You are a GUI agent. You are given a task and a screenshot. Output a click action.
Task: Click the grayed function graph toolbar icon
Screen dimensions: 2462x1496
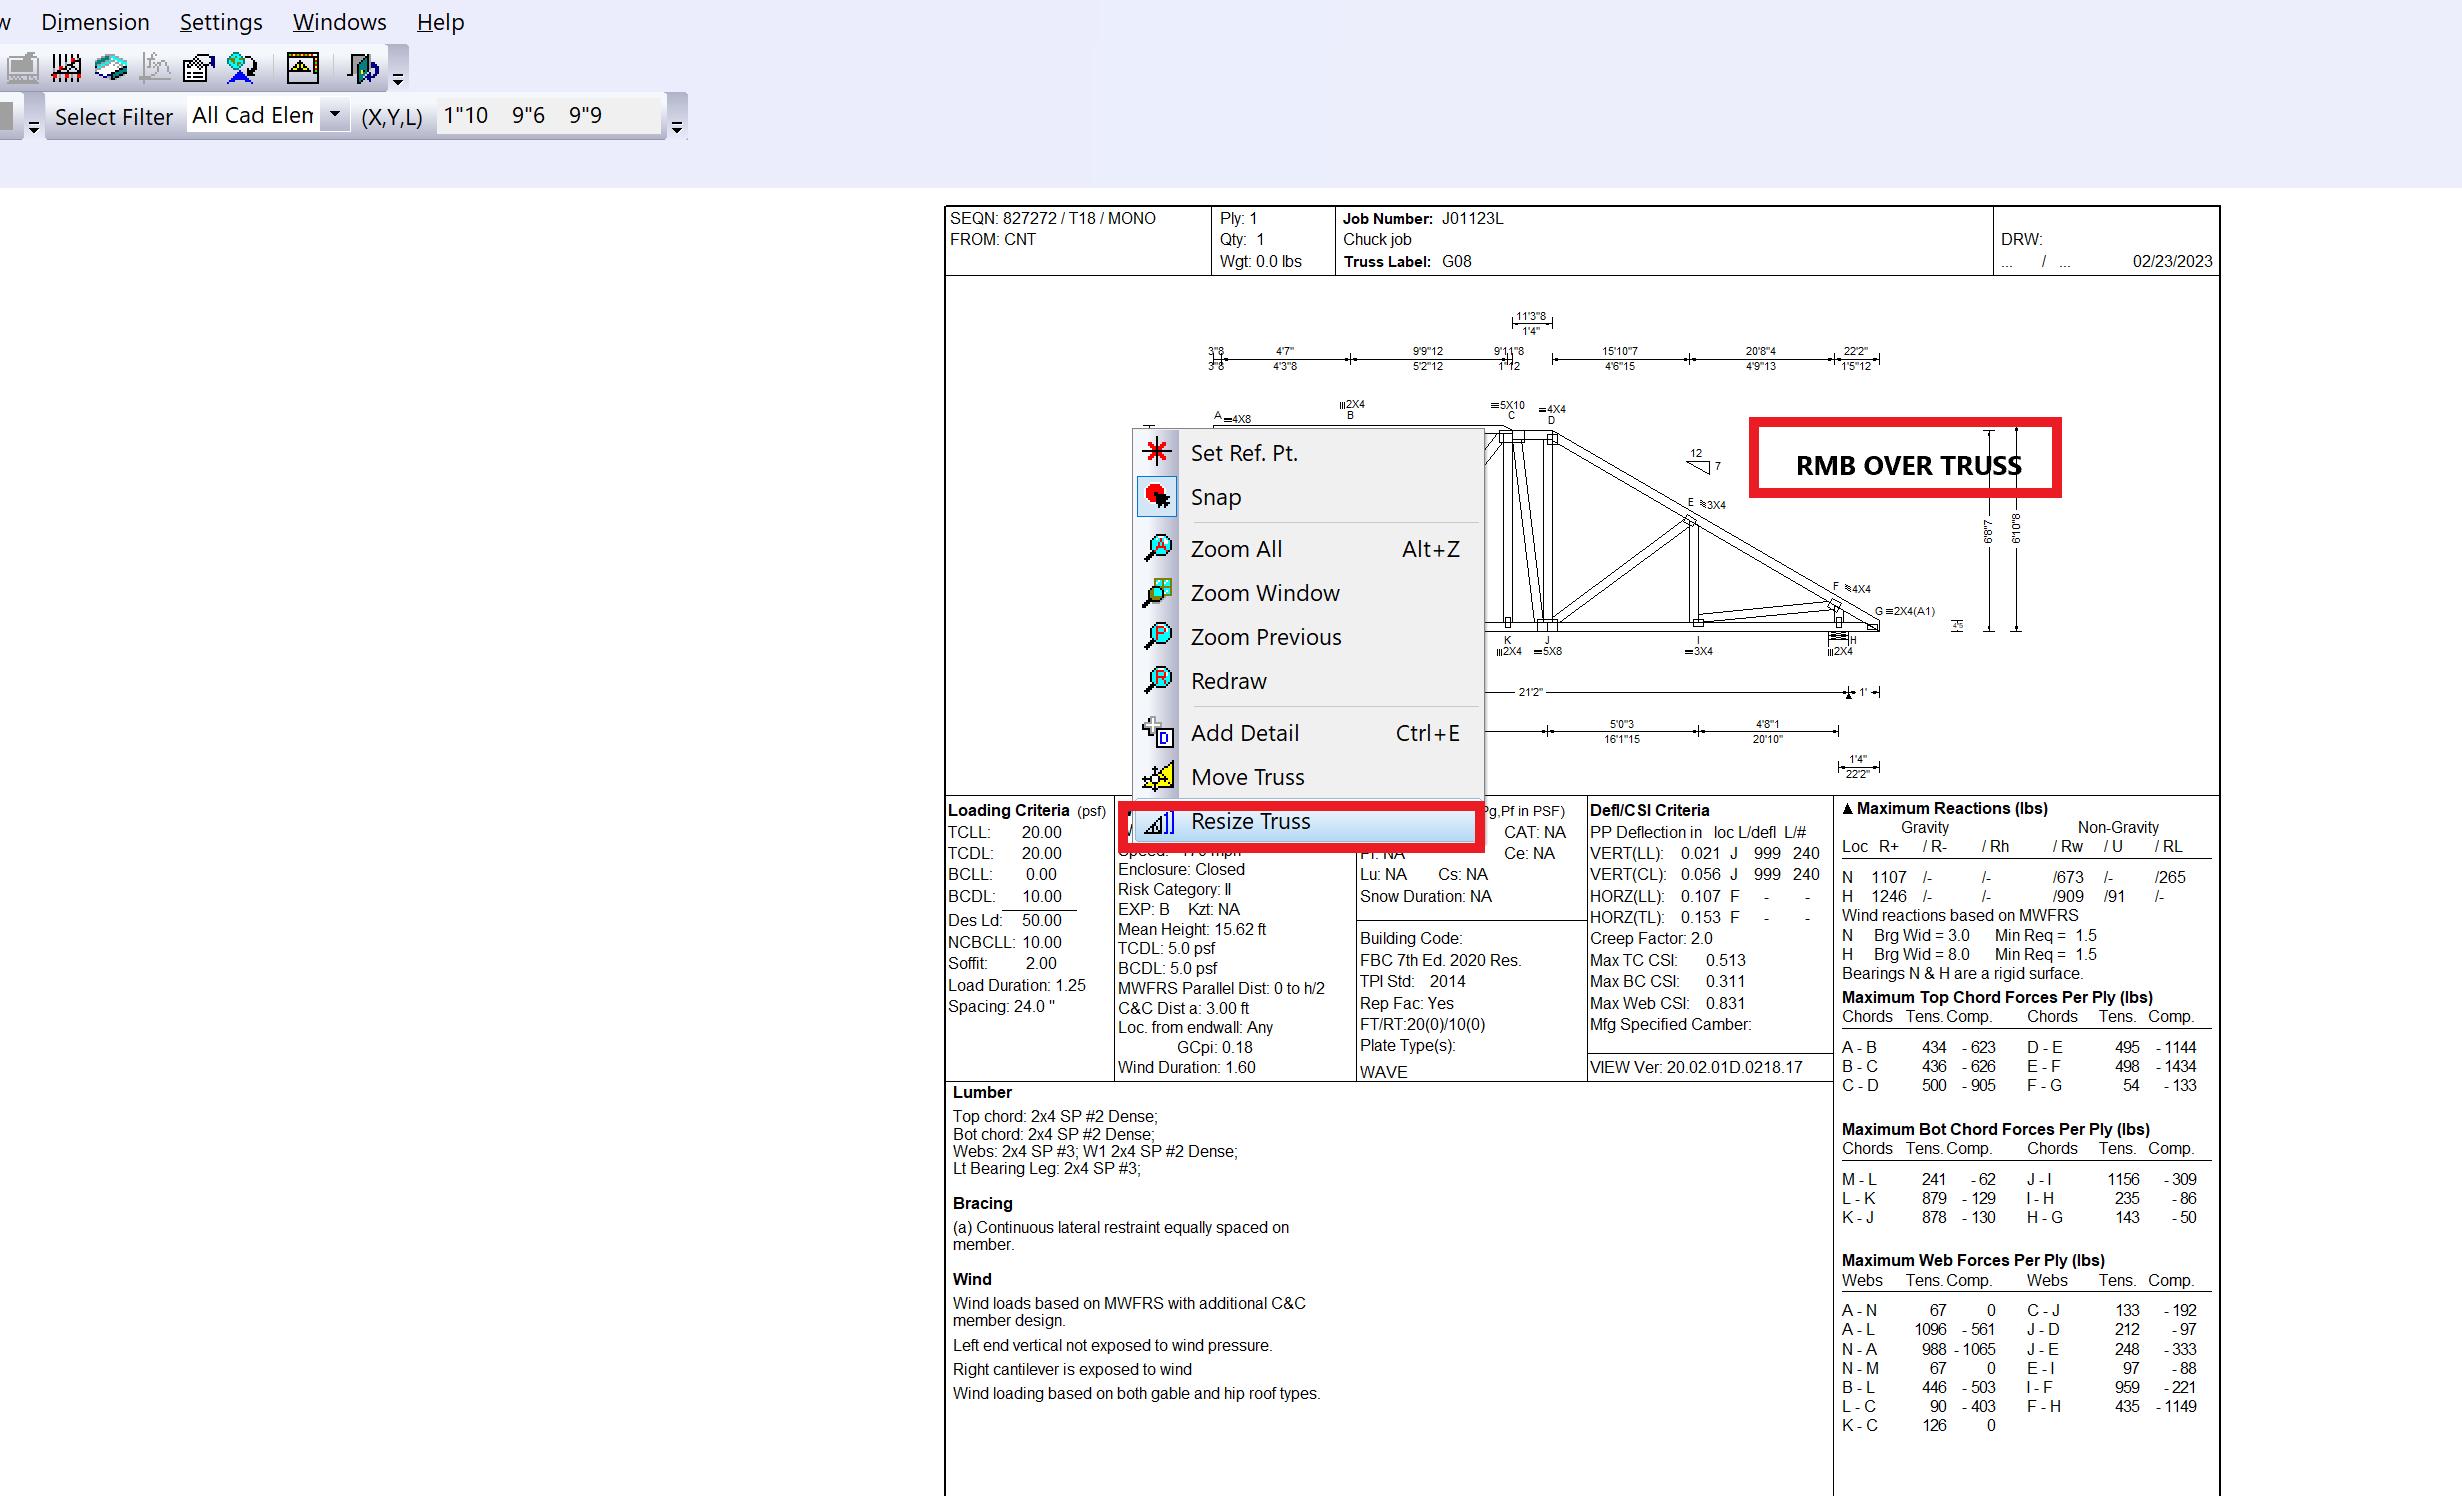tap(155, 68)
